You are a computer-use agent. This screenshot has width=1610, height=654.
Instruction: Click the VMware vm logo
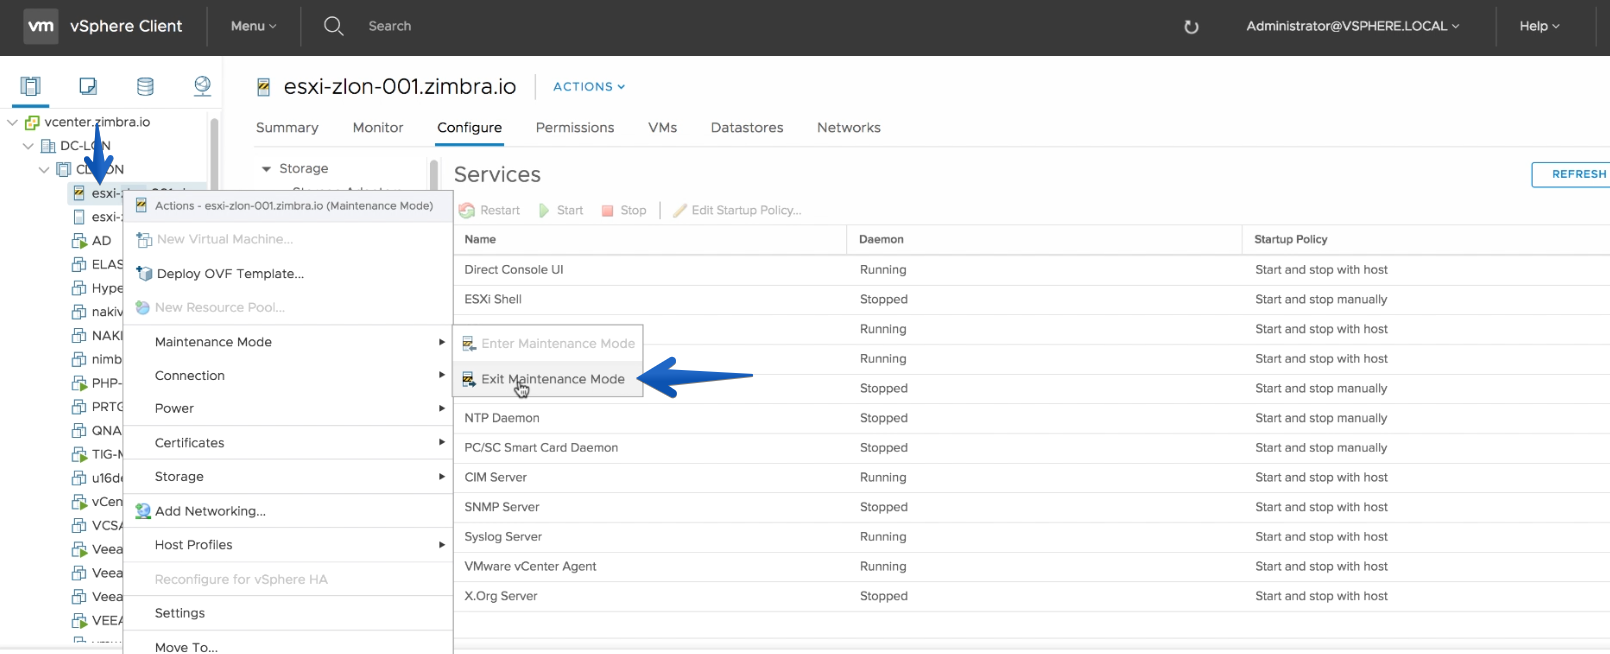[x=41, y=26]
